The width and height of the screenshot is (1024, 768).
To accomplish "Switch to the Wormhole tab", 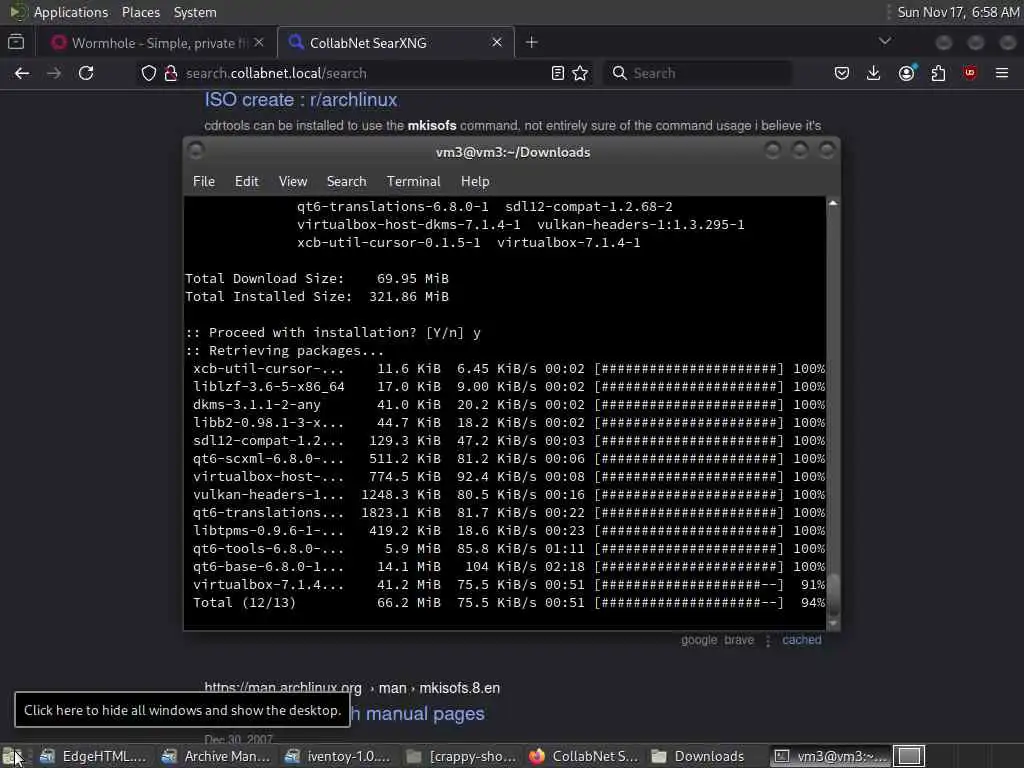I will [x=159, y=42].
